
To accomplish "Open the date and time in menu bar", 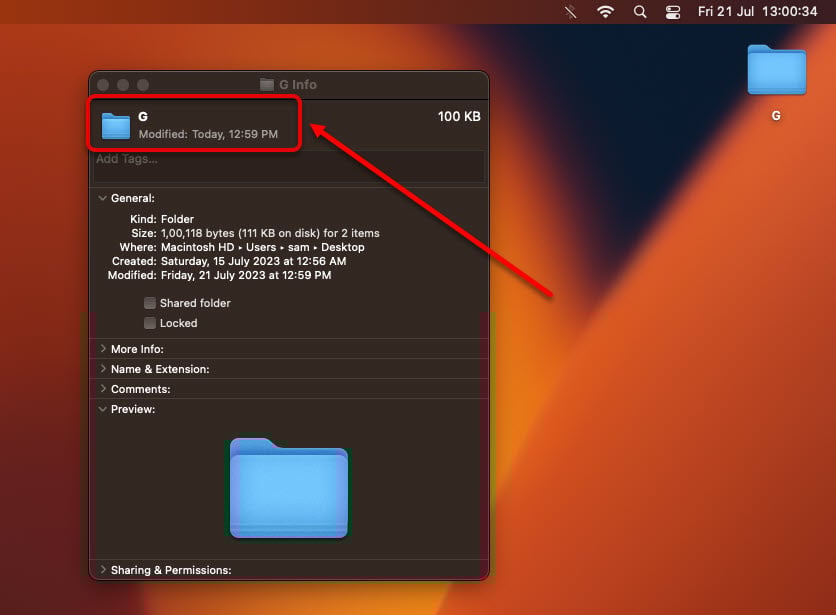I will (758, 12).
